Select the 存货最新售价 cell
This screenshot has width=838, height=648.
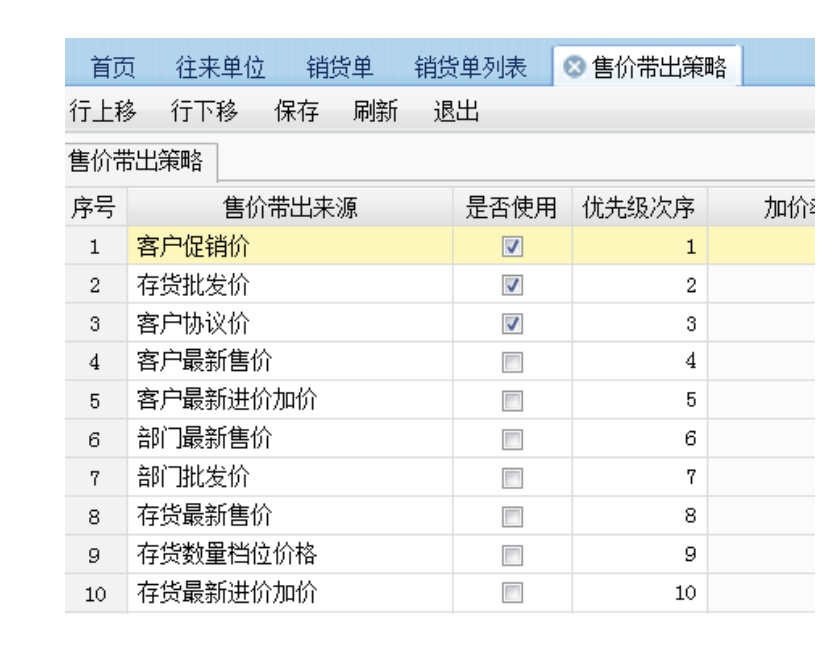[x=290, y=516]
